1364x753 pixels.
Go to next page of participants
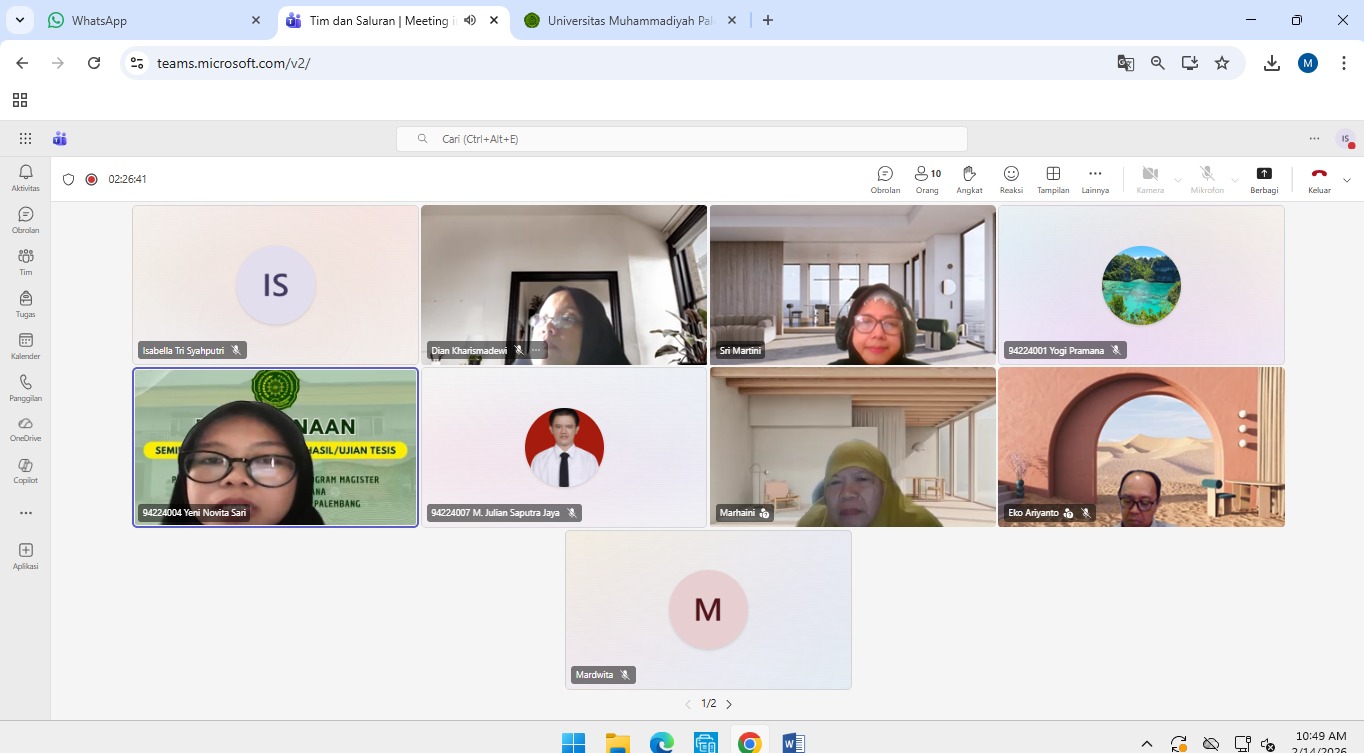[x=729, y=704]
